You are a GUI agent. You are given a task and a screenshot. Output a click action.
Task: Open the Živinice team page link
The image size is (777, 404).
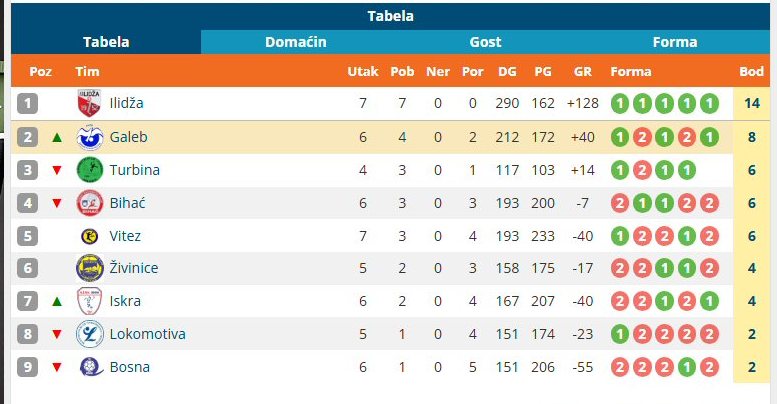pos(134,268)
